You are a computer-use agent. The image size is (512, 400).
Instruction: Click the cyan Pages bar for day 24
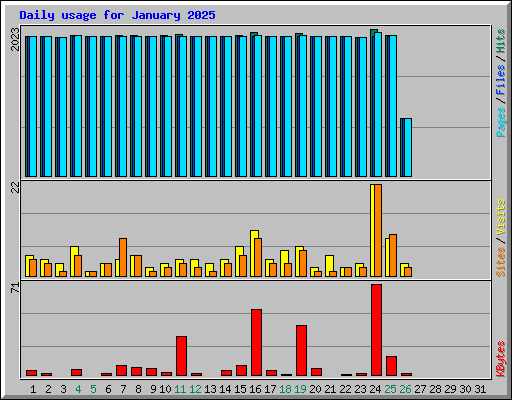pyautogui.click(x=378, y=104)
